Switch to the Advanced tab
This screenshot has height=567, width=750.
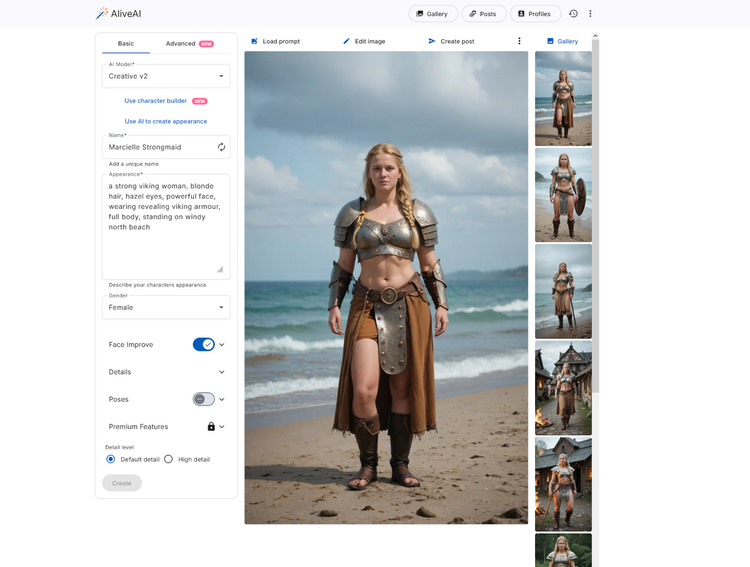[188, 44]
